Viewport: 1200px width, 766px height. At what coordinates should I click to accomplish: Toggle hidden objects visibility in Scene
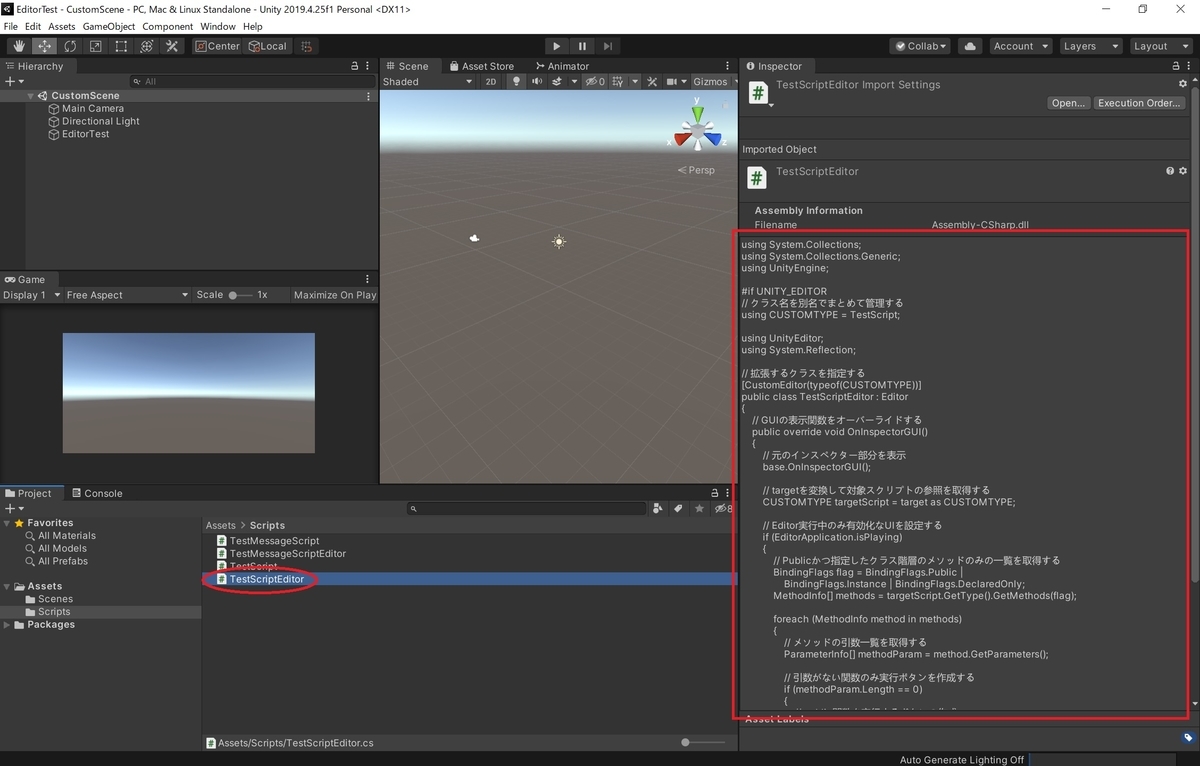595,82
